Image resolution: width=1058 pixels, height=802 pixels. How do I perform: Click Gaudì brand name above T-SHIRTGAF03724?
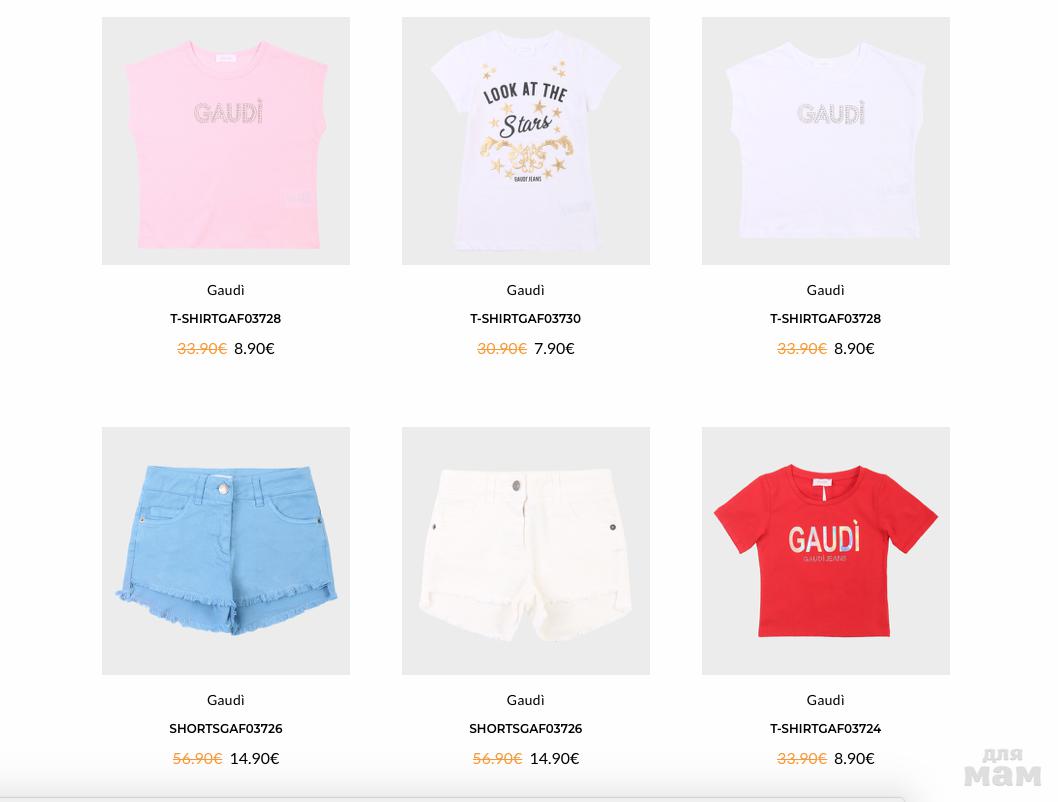point(825,700)
